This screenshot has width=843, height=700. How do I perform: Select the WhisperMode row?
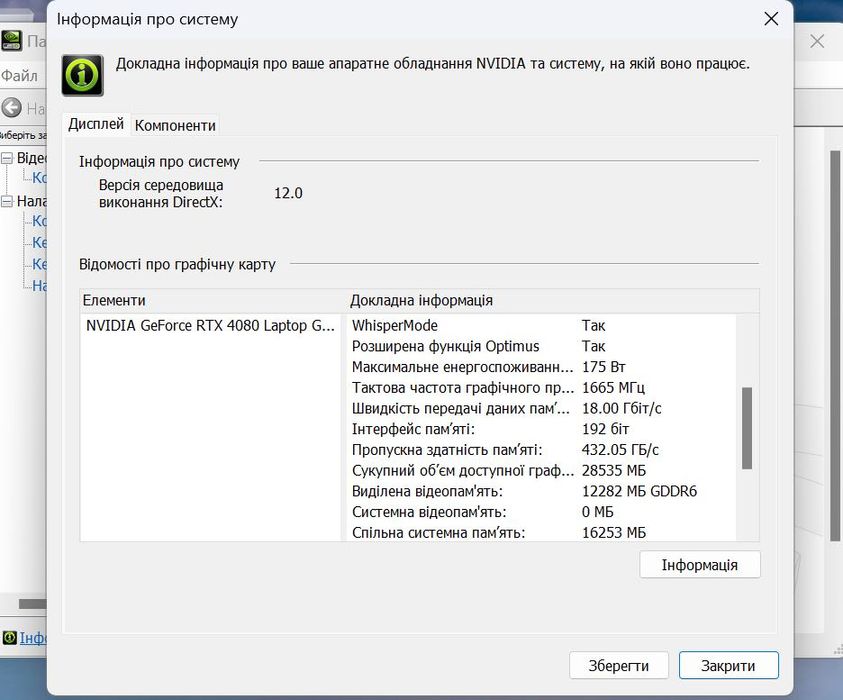(543, 325)
